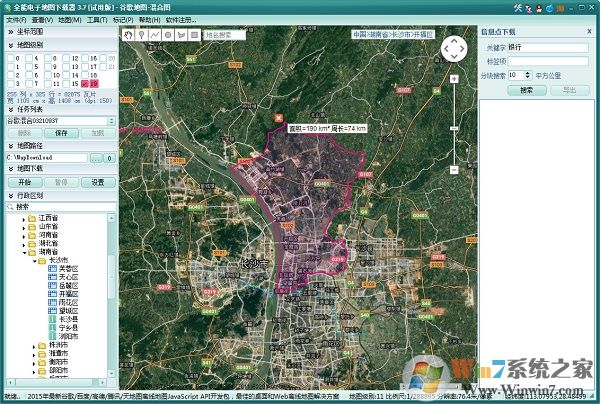This screenshot has height=404, width=600.
Task: Check map level 0 checkbox
Action: [12, 58]
